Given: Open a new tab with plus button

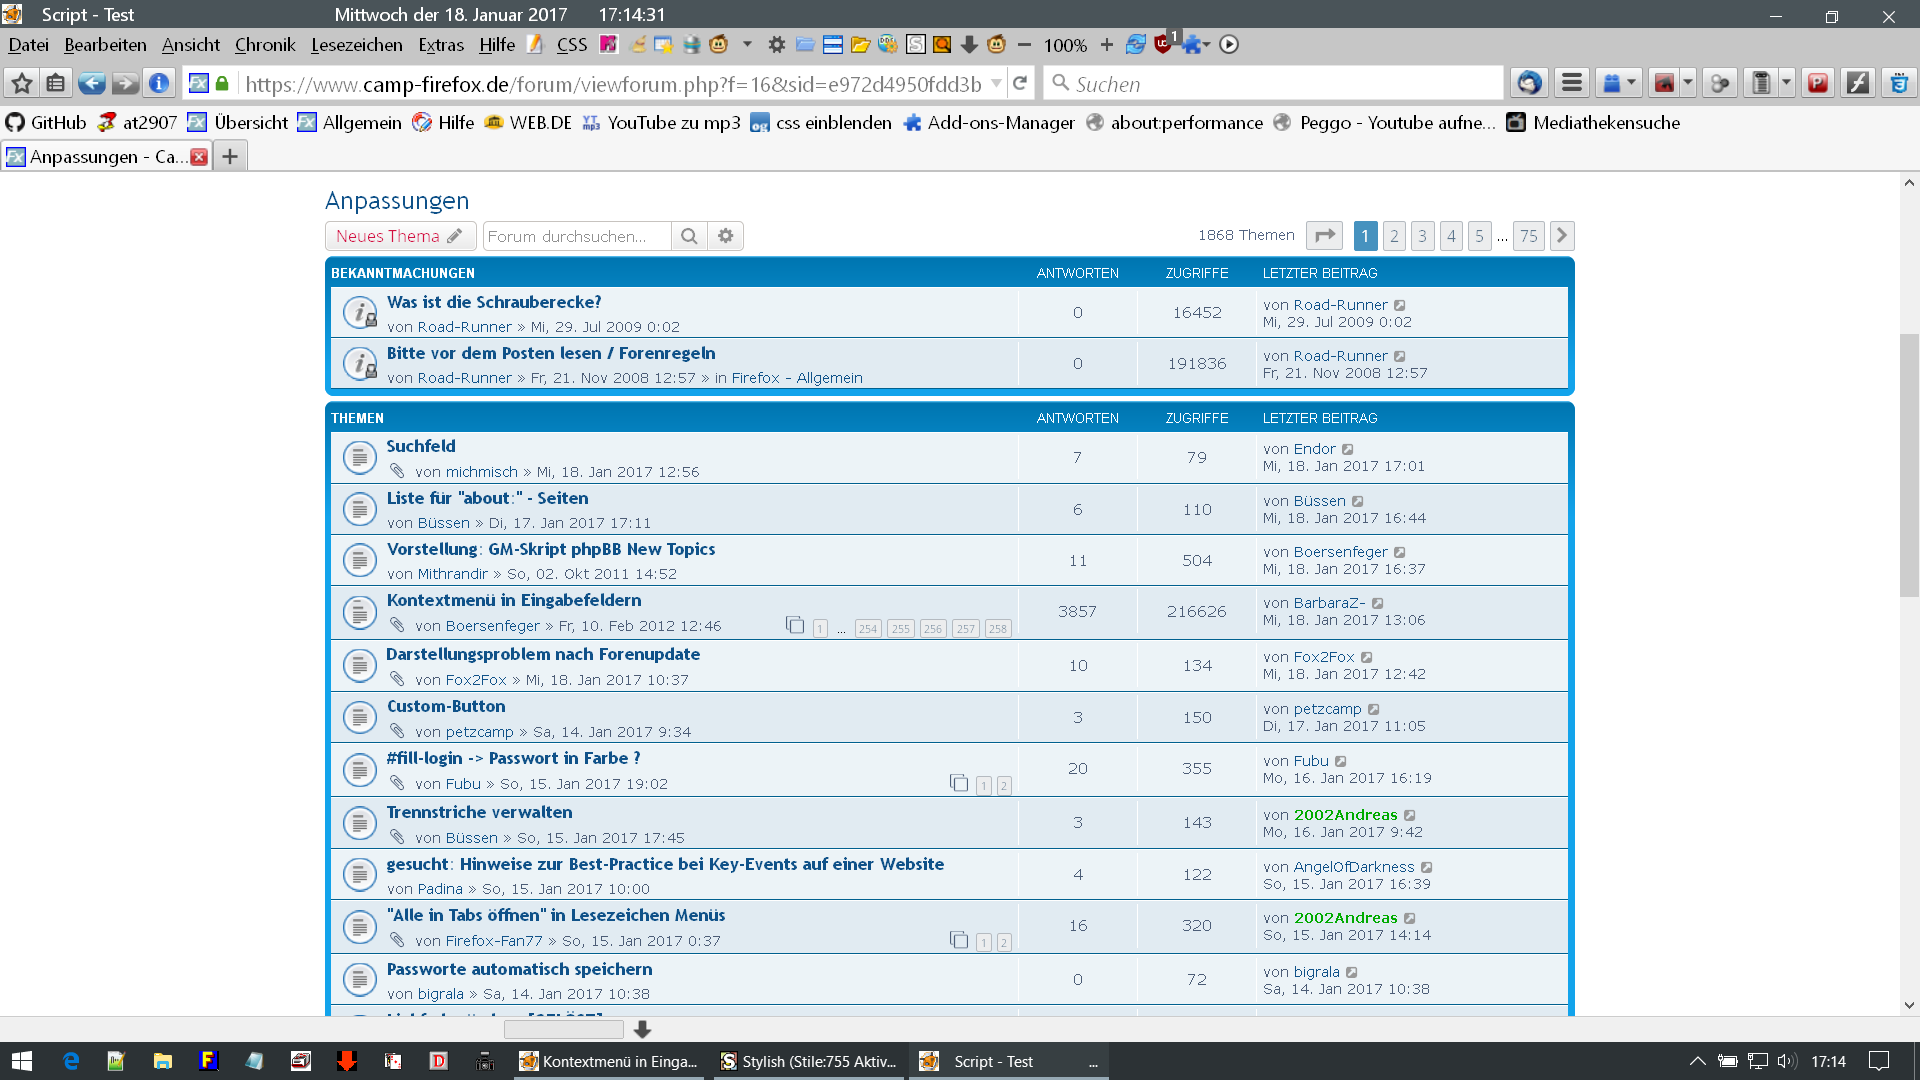Looking at the screenshot, I should coord(230,157).
